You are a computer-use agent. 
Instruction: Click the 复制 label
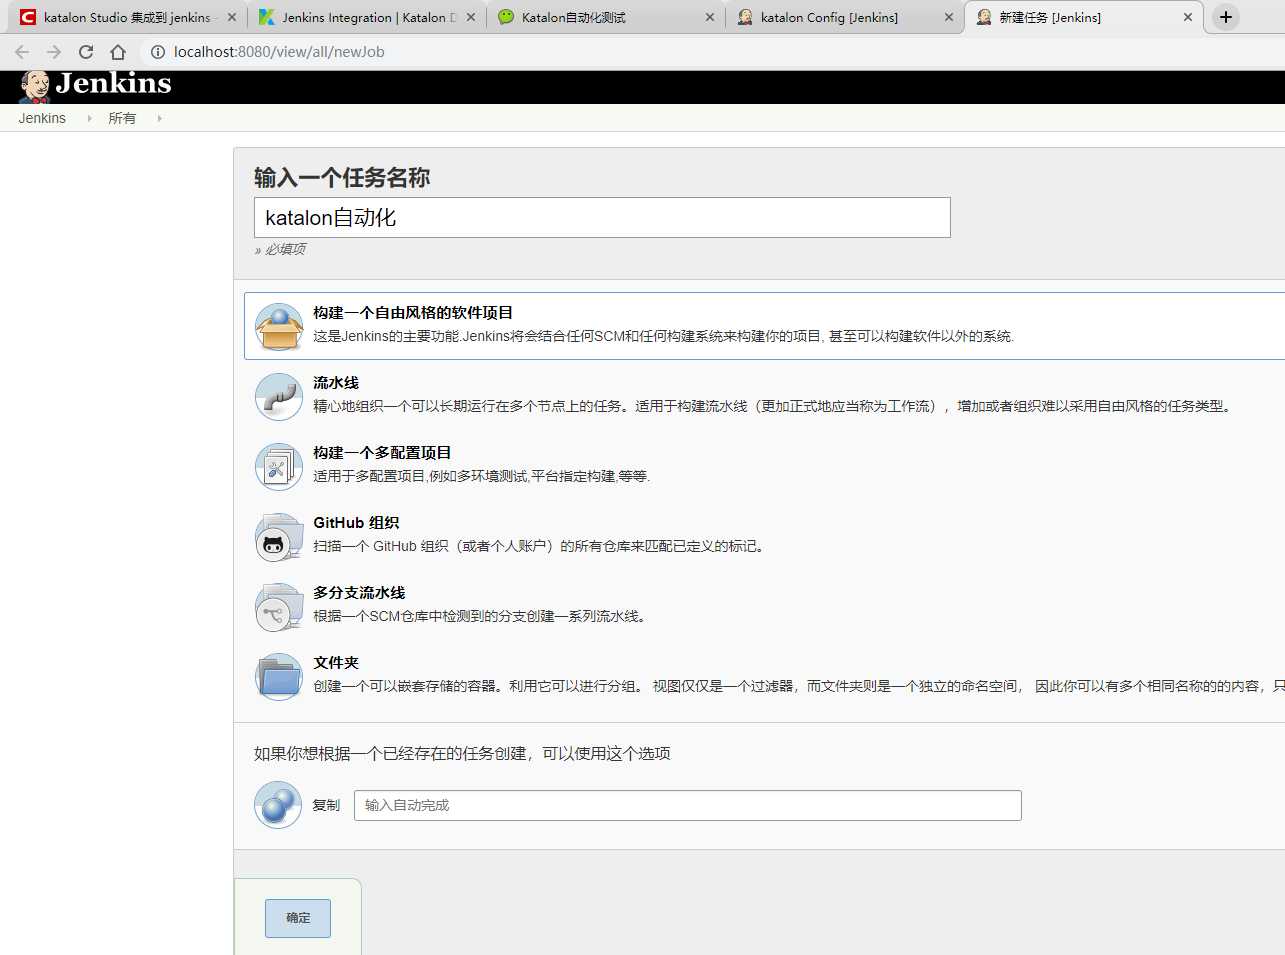click(x=326, y=805)
